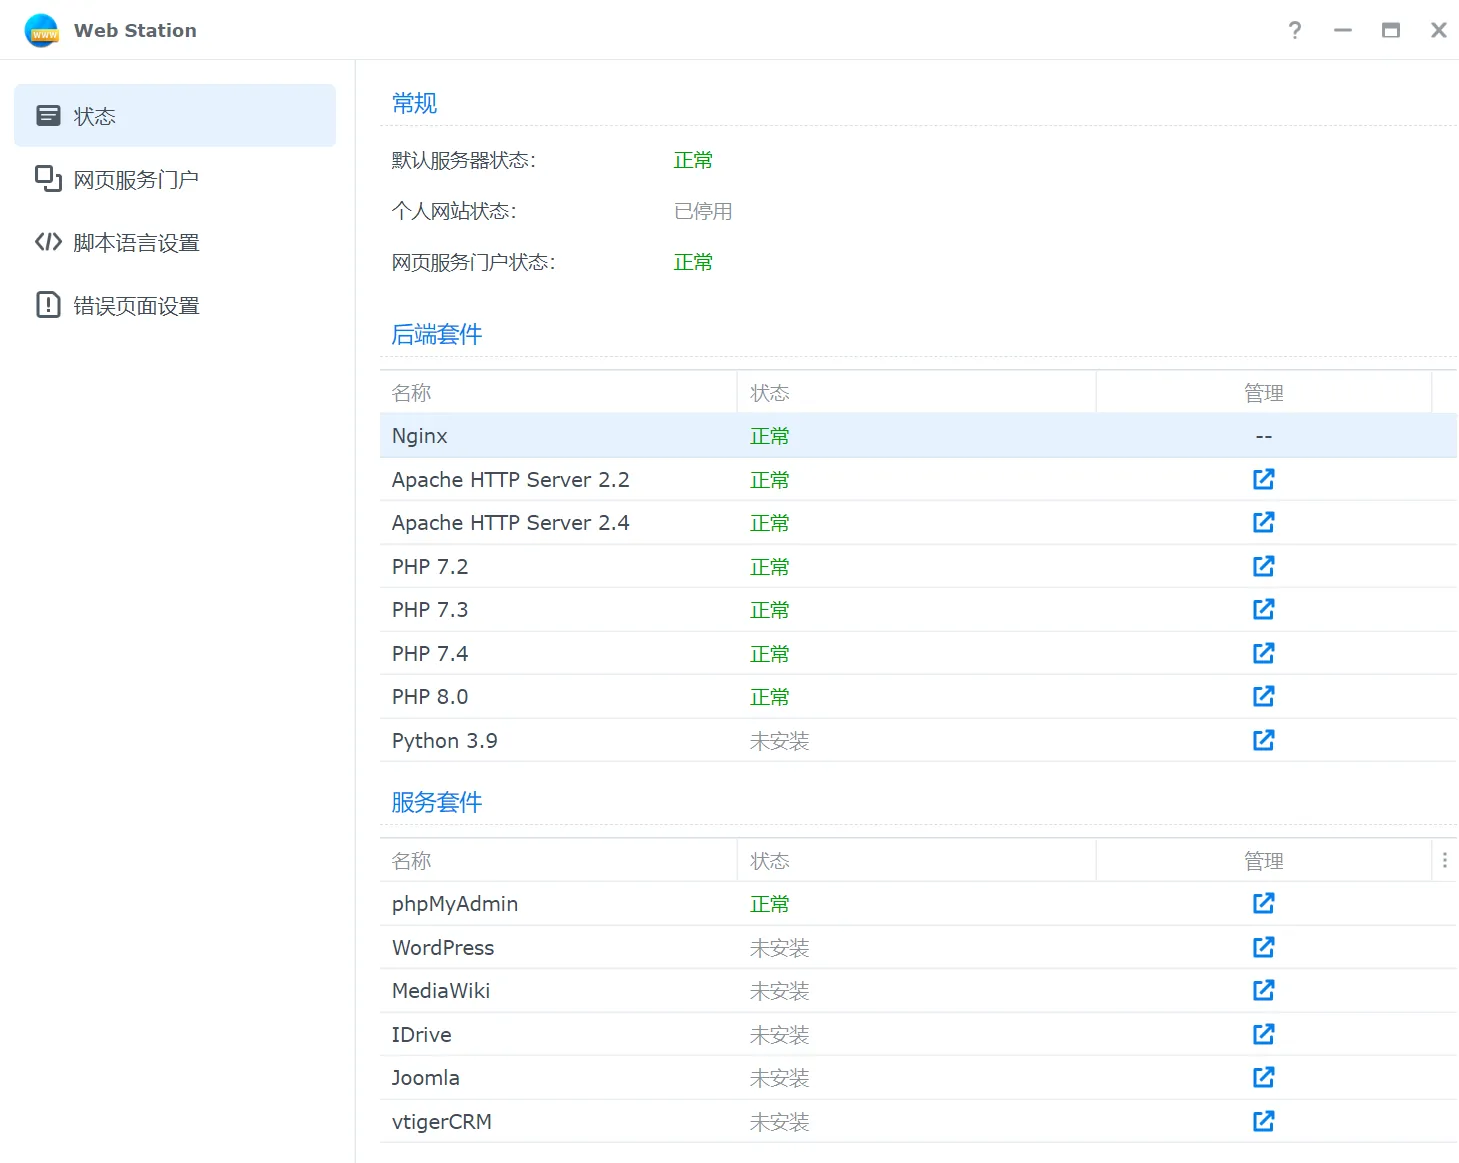Open manage link for phpMyAdmin
The image size is (1459, 1163).
(1263, 903)
